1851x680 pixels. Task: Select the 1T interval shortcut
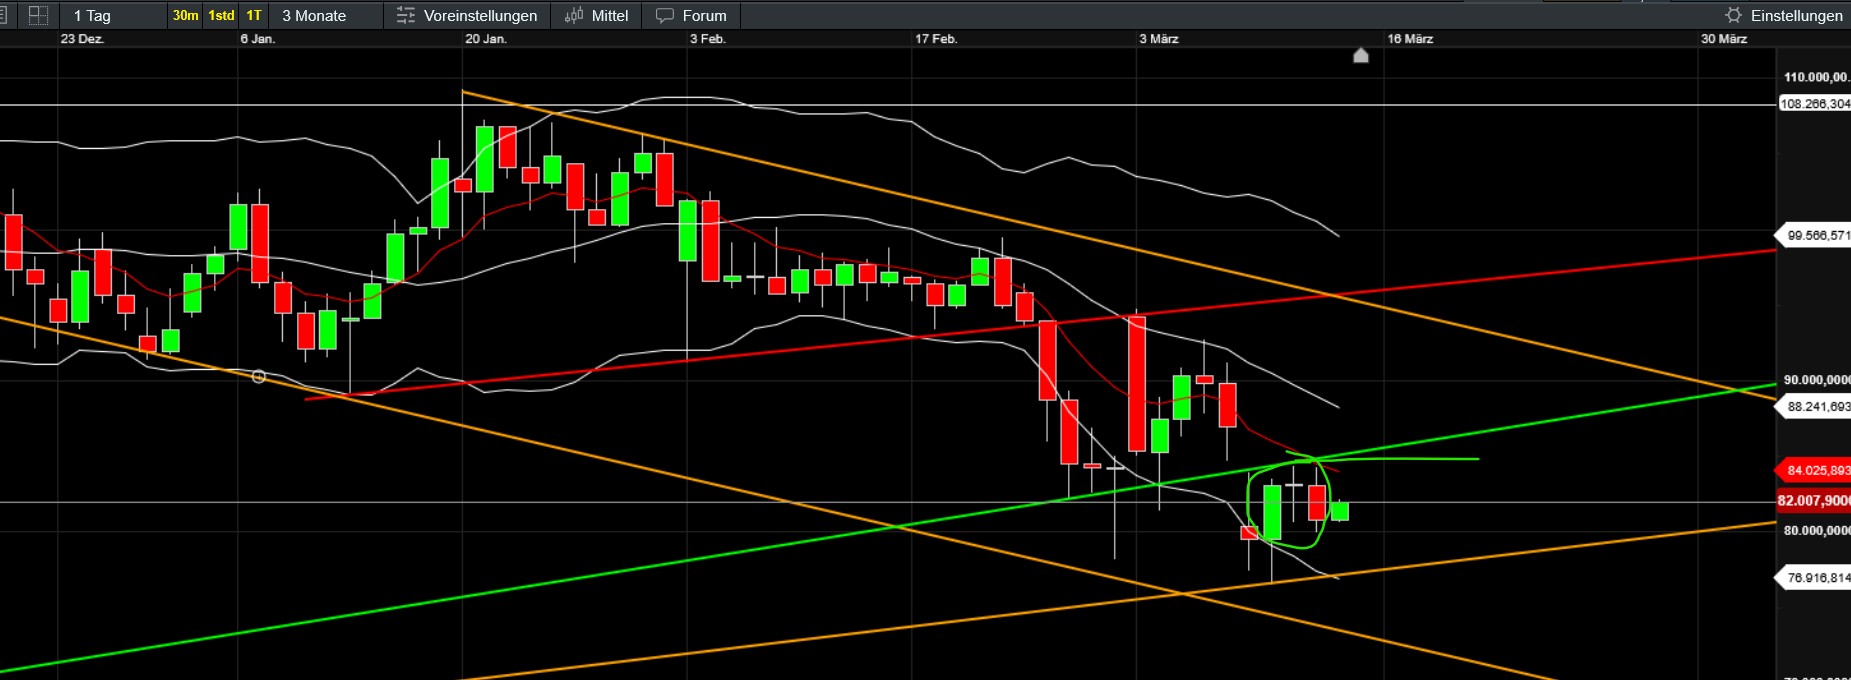(x=254, y=15)
